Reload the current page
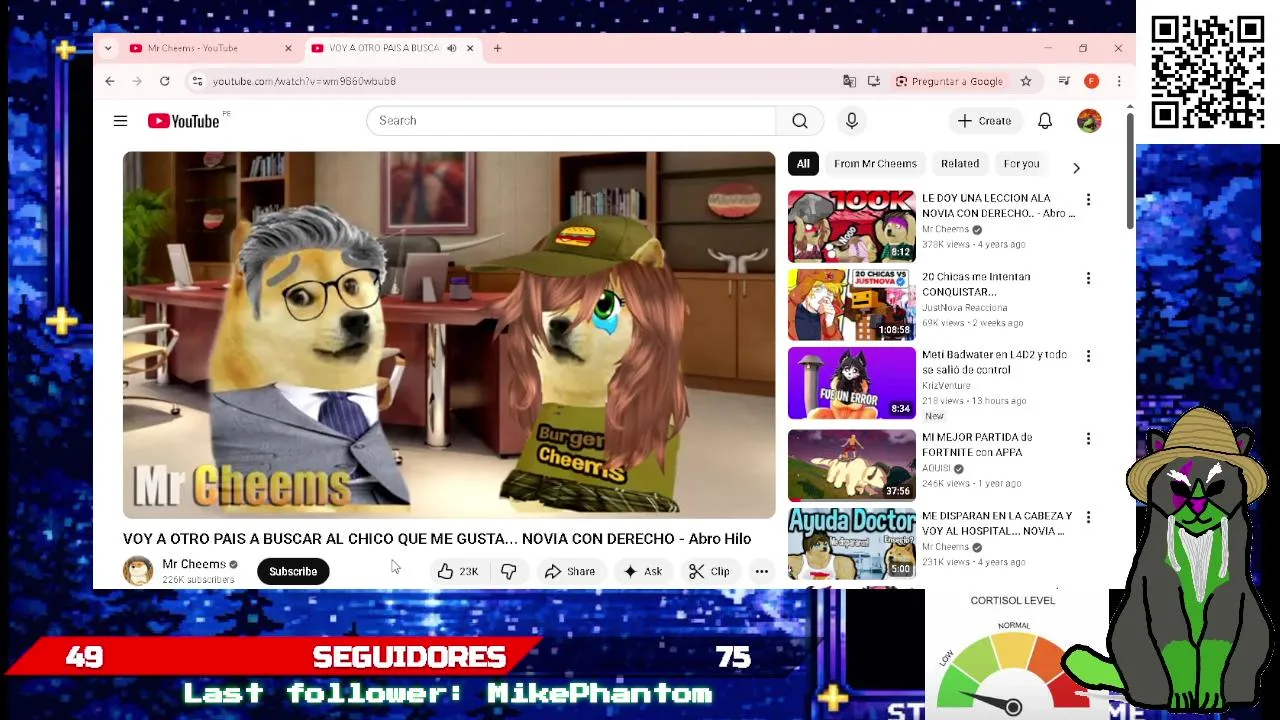The width and height of the screenshot is (1280, 720). click(165, 81)
